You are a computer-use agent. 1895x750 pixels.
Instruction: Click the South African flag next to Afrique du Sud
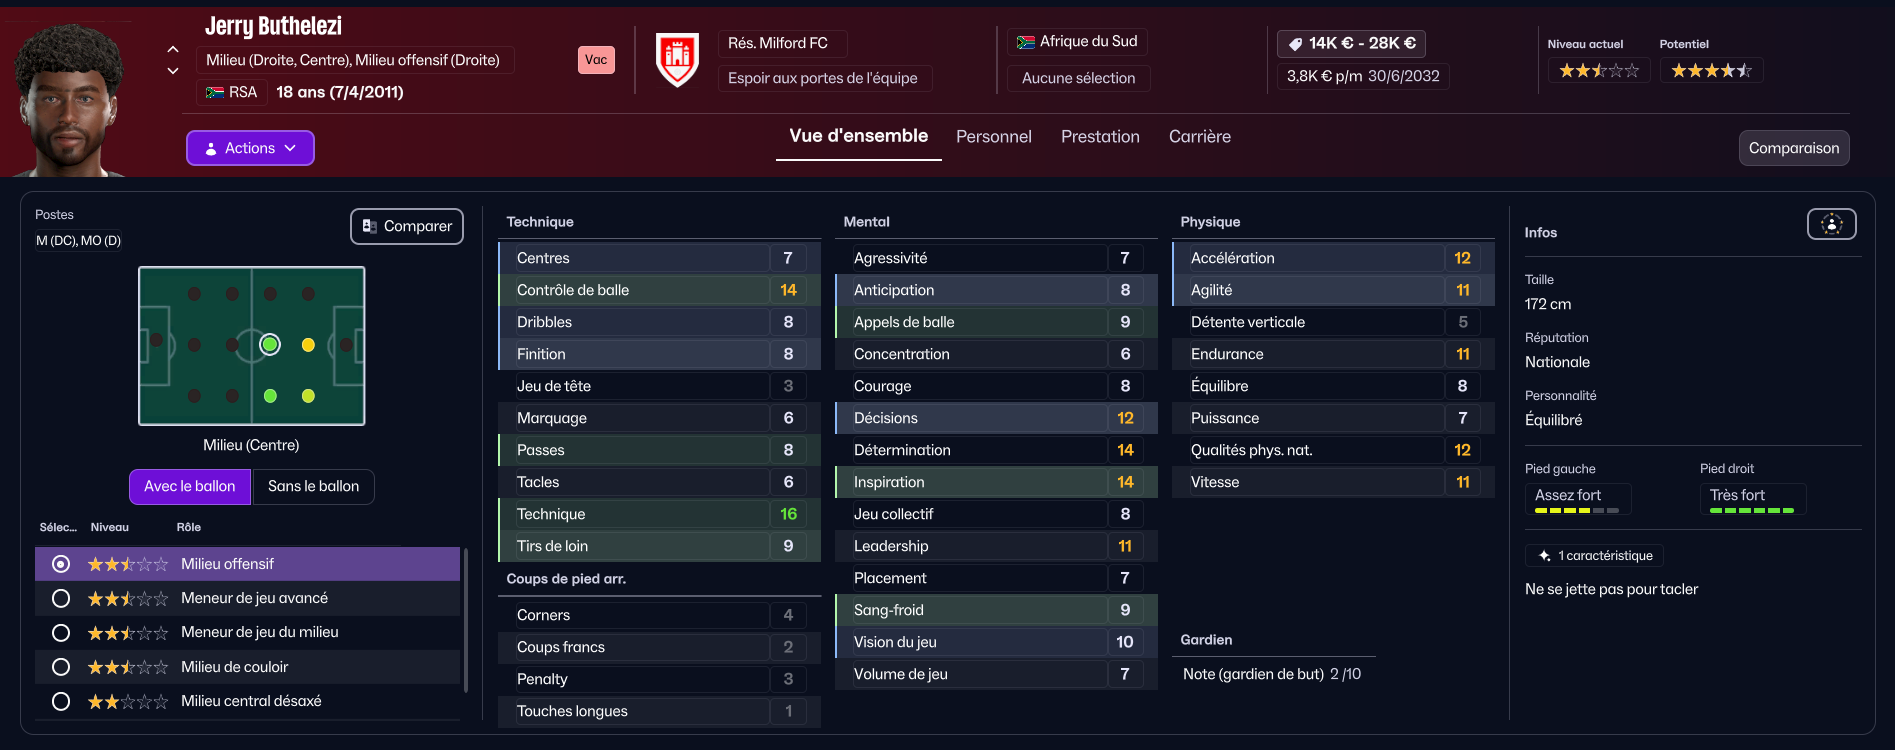click(1025, 42)
